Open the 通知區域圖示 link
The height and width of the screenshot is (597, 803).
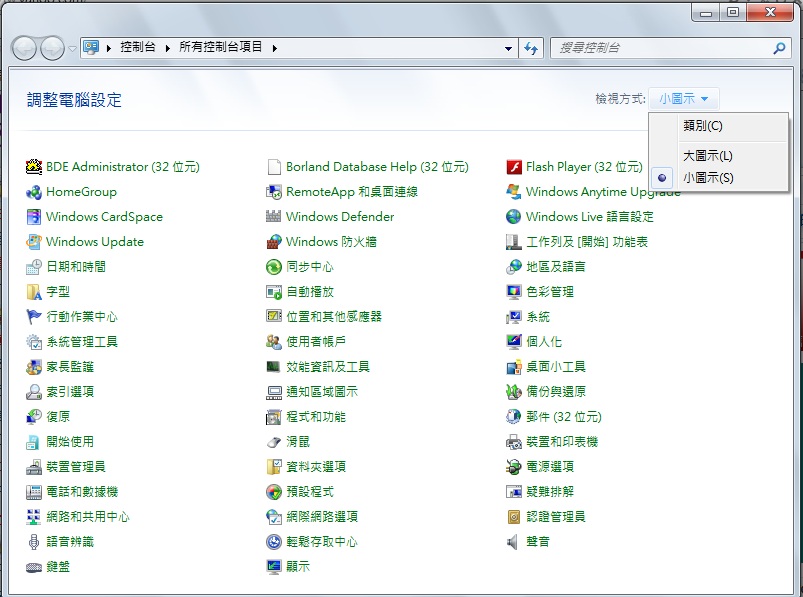322,392
